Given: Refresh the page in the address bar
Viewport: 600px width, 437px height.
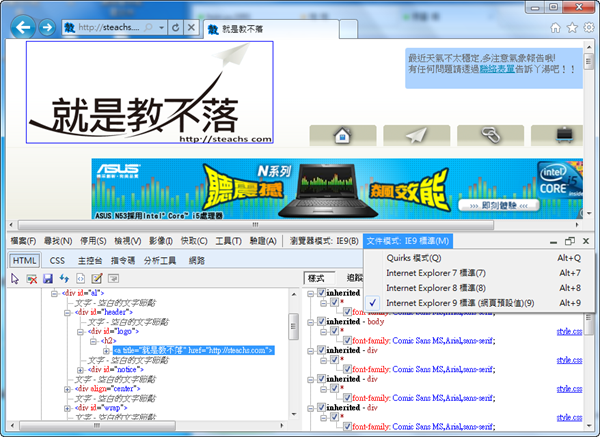Looking at the screenshot, I should [176, 28].
